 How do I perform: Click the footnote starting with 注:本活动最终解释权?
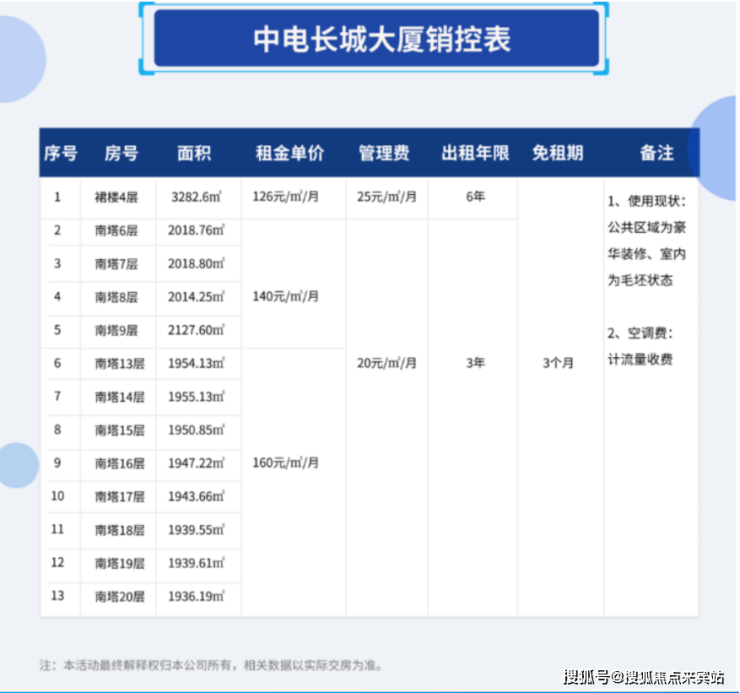point(211,666)
